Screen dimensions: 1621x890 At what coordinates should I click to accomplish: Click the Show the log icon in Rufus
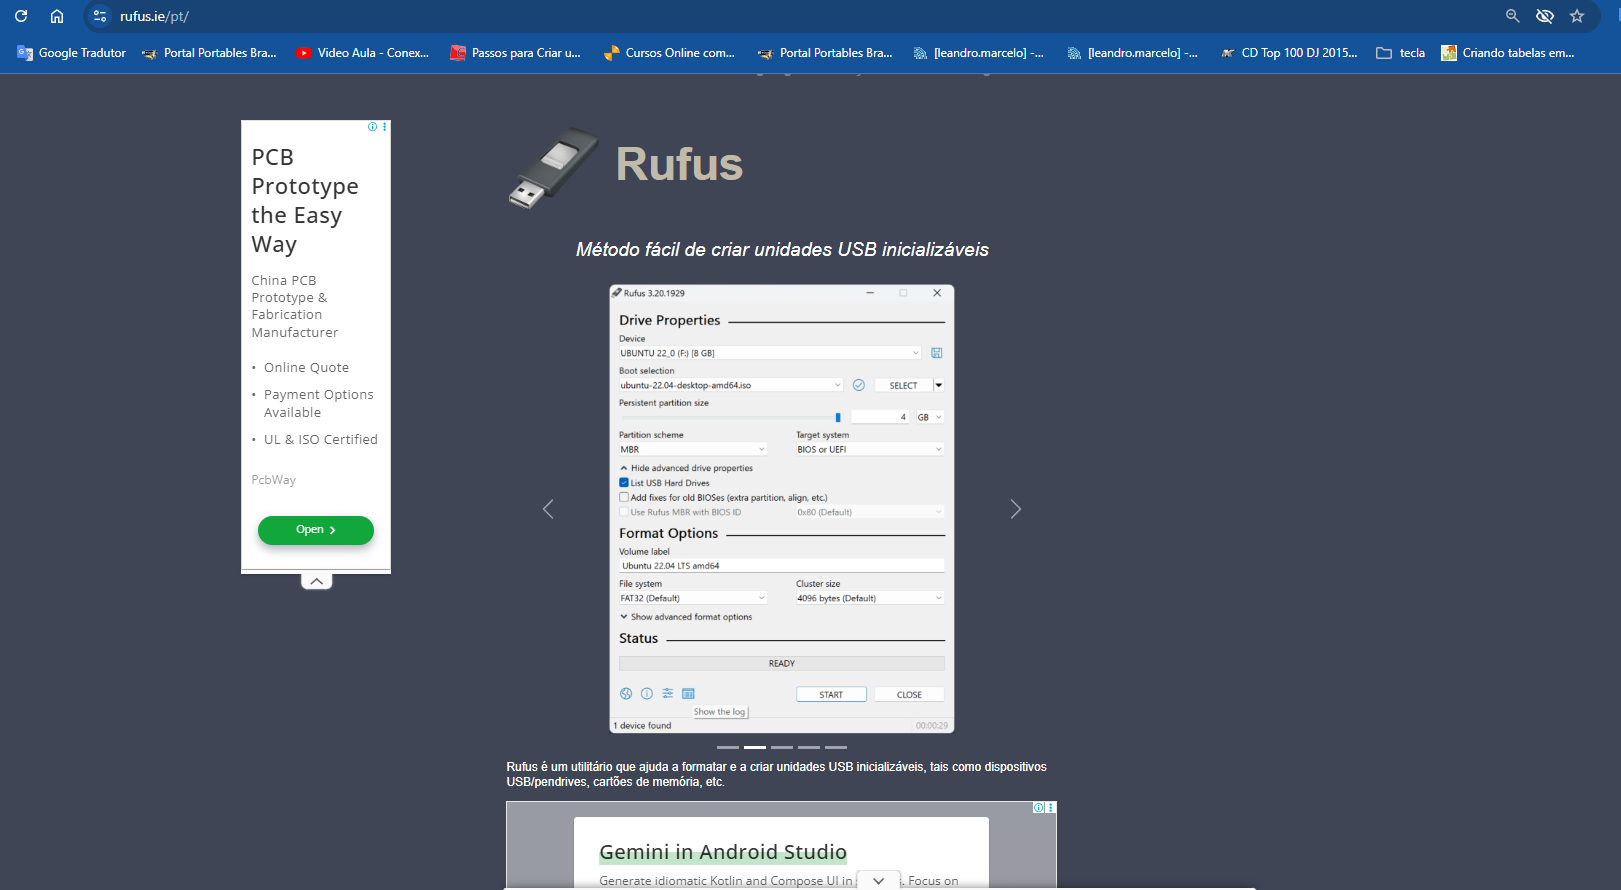(x=689, y=694)
